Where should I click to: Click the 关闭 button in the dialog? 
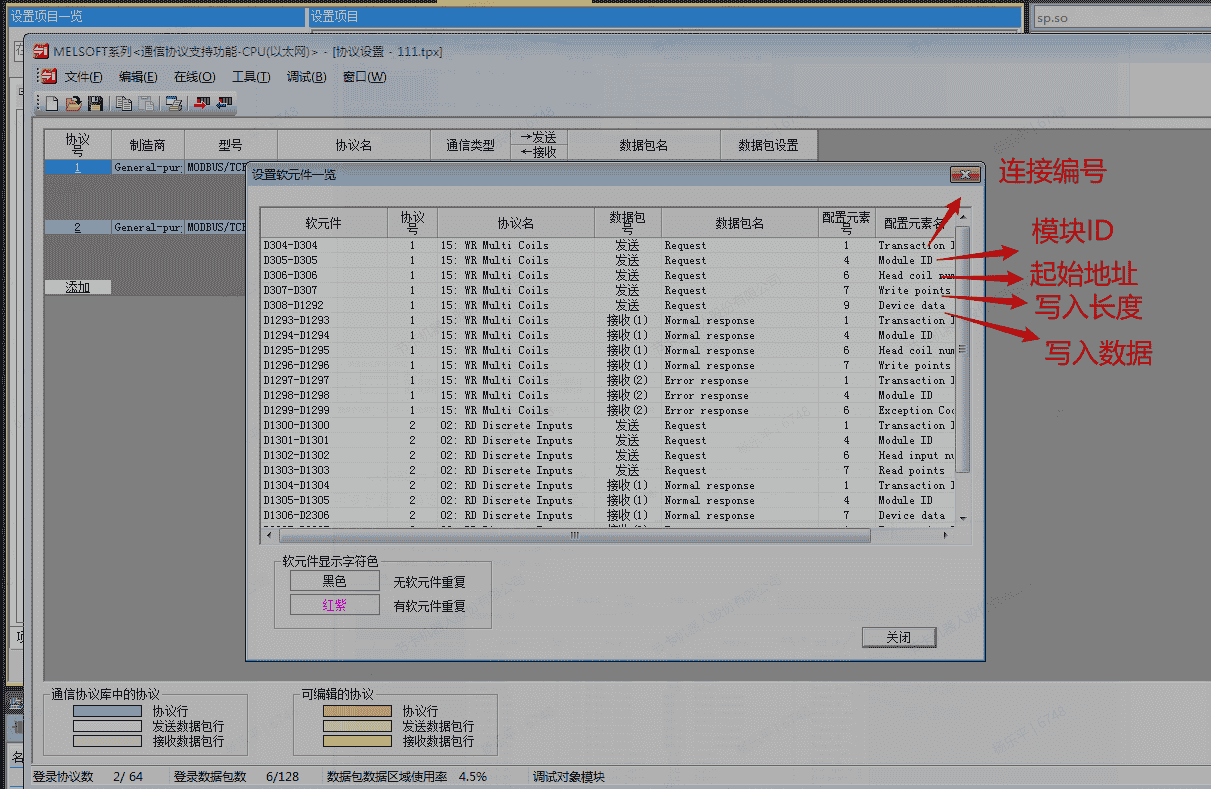point(898,638)
